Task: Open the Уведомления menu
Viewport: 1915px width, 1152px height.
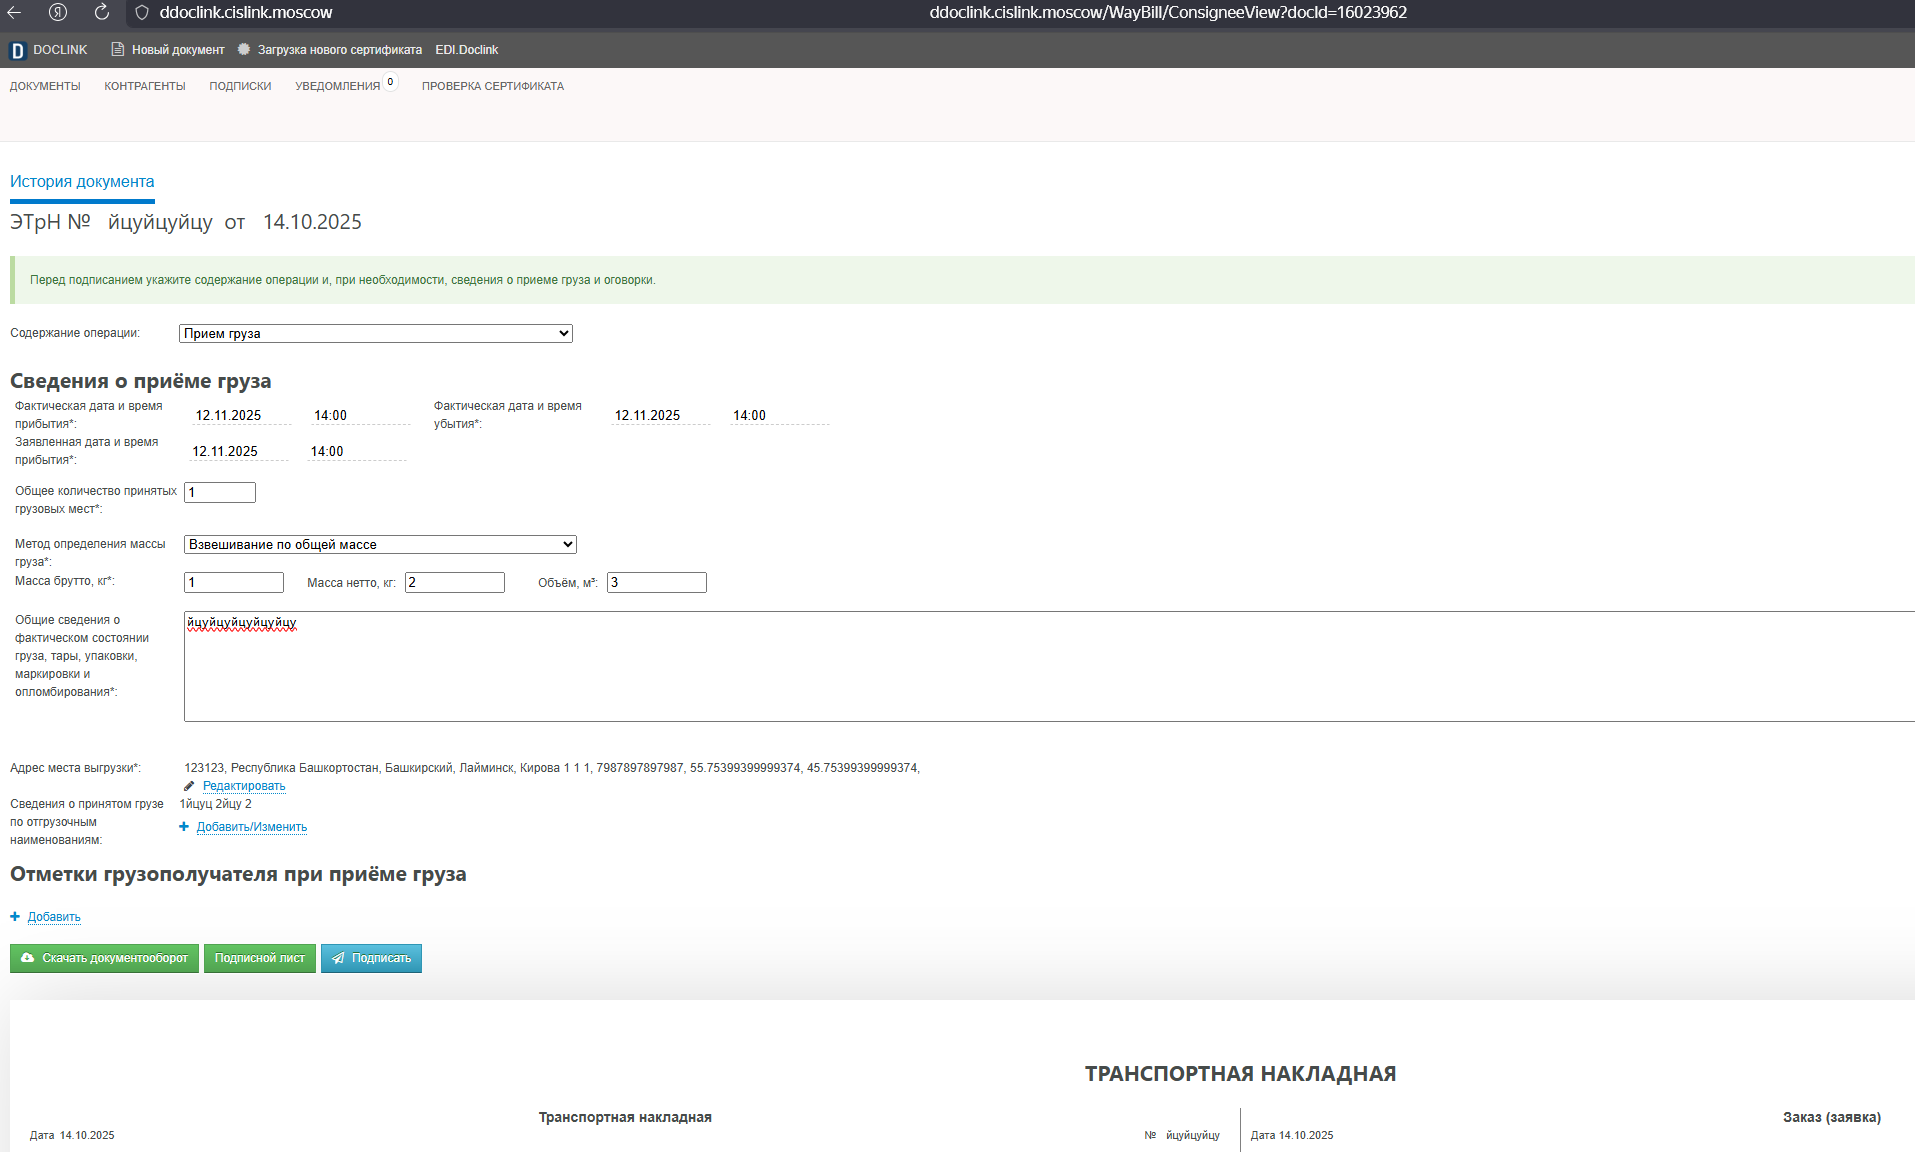Action: pyautogui.click(x=338, y=86)
